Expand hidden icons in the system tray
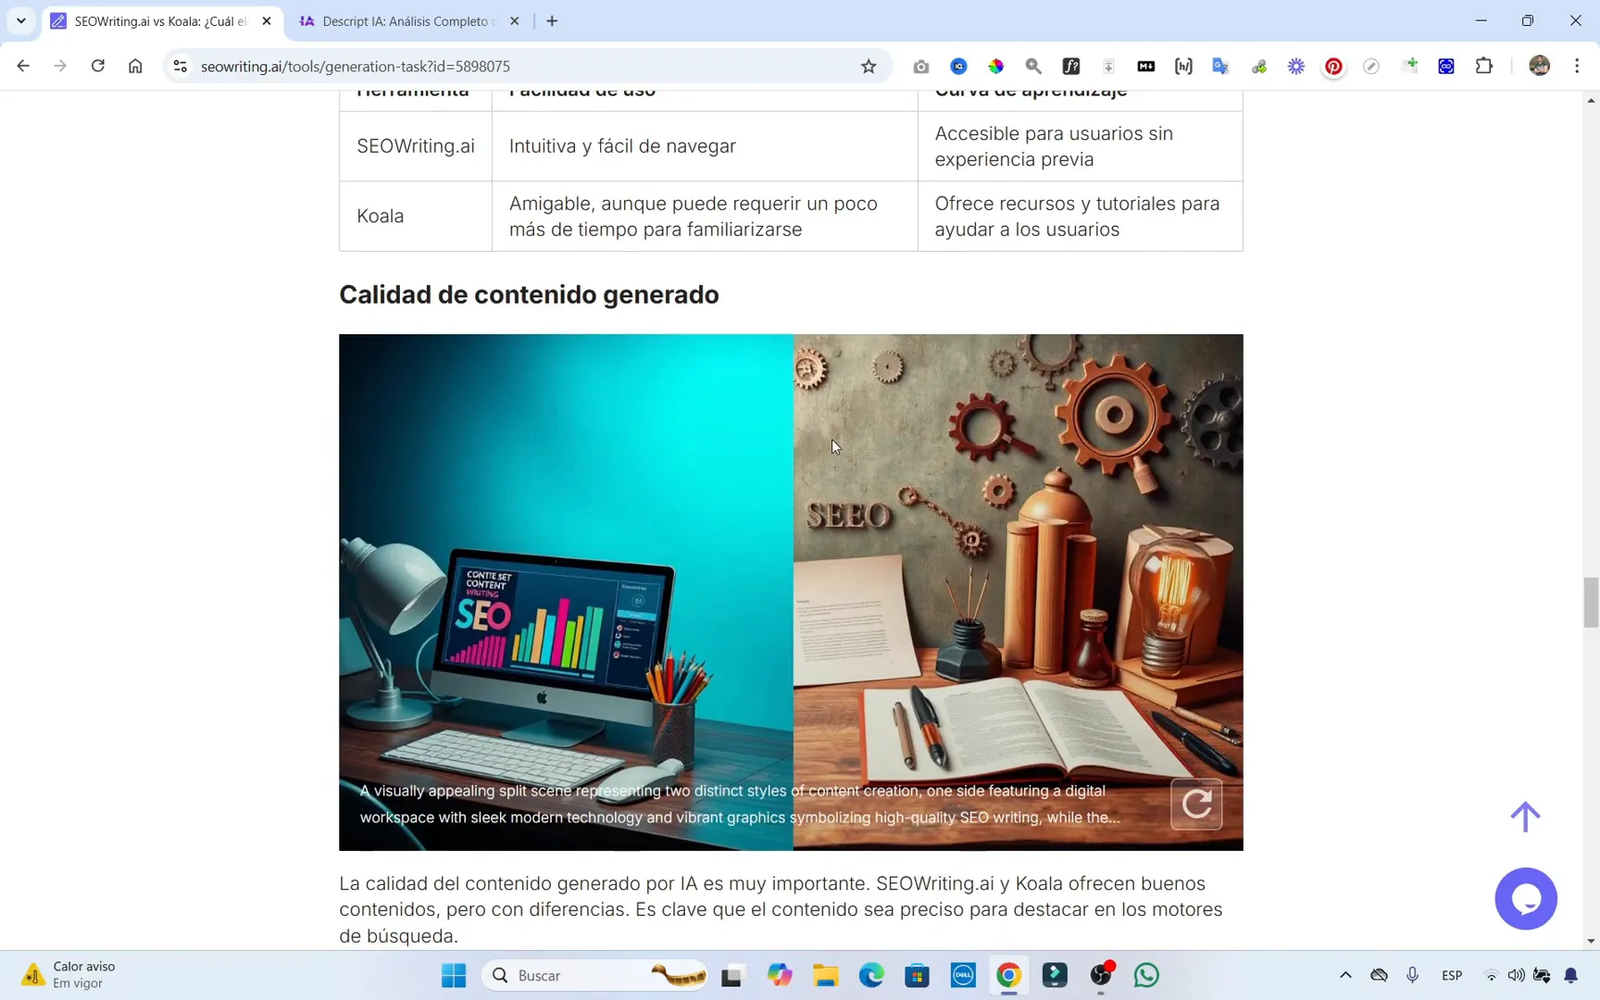The height and width of the screenshot is (1000, 1600). pos(1344,975)
